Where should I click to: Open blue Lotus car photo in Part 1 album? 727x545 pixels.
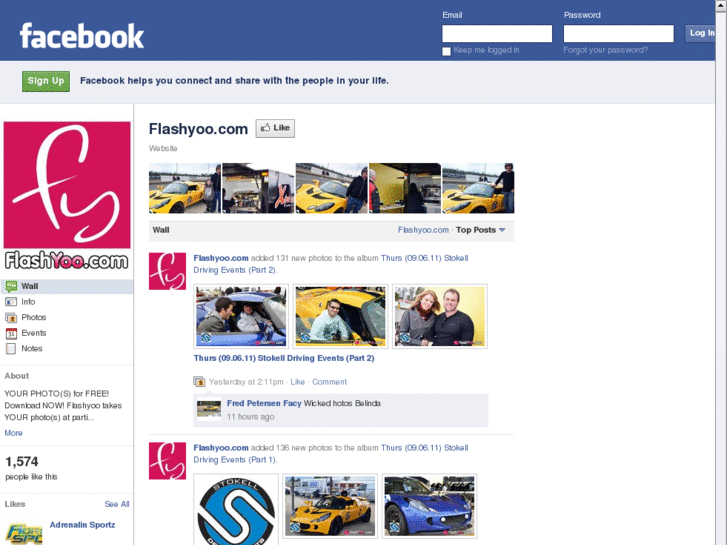tap(429, 506)
